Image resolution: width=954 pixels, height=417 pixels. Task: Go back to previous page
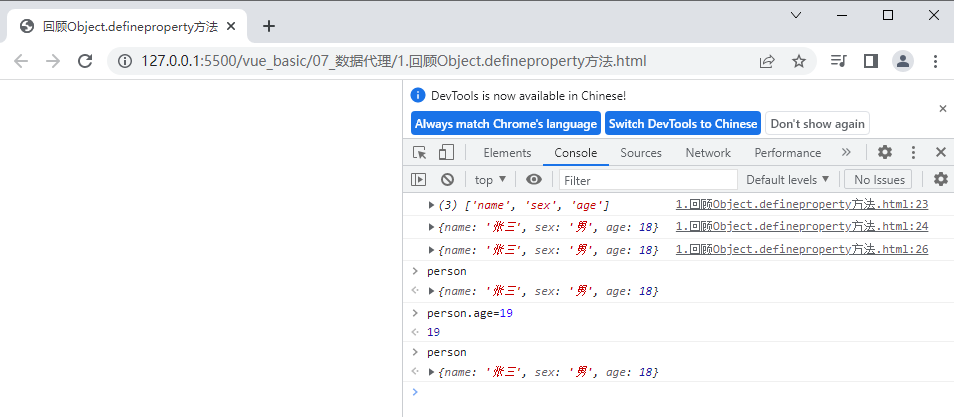pyautogui.click(x=21, y=61)
